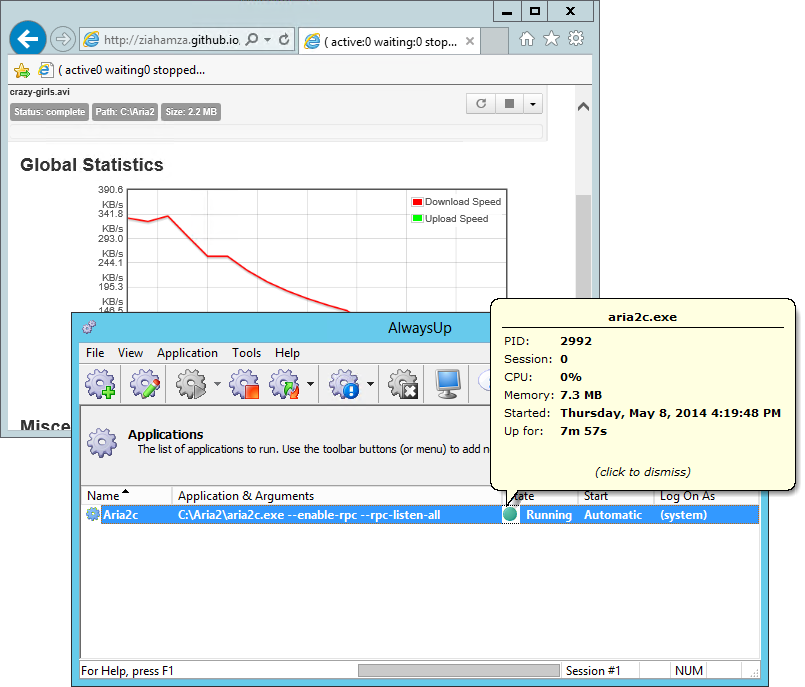Sort by the Name column header
Viewport: 805px width, 687px height.
[126, 496]
